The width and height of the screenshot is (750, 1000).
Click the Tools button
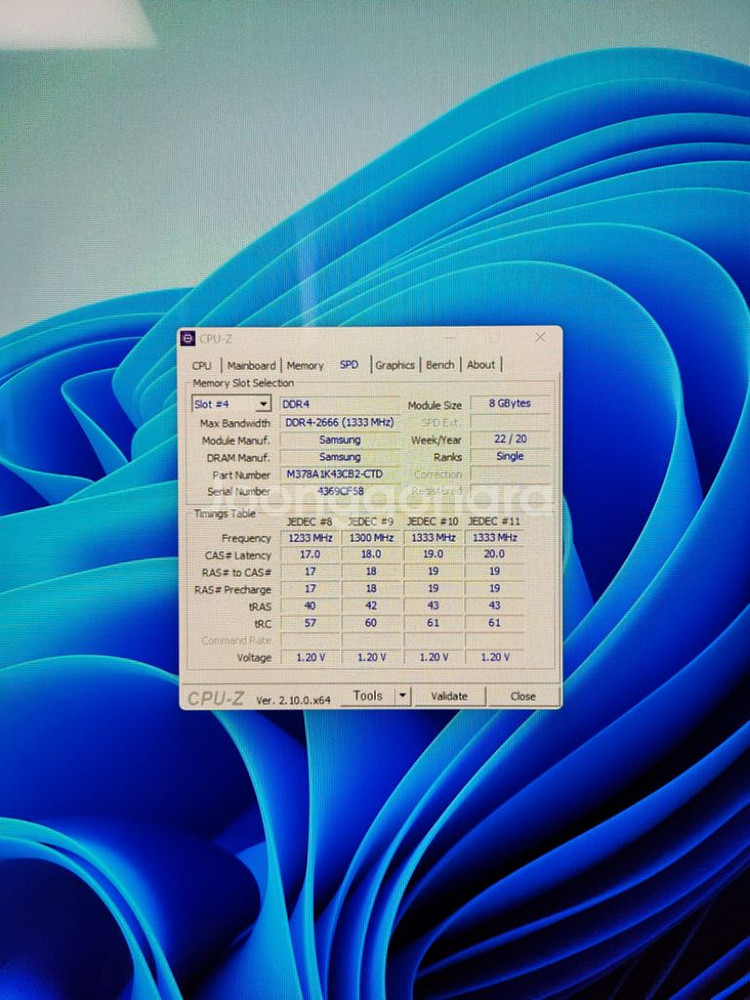click(x=368, y=696)
